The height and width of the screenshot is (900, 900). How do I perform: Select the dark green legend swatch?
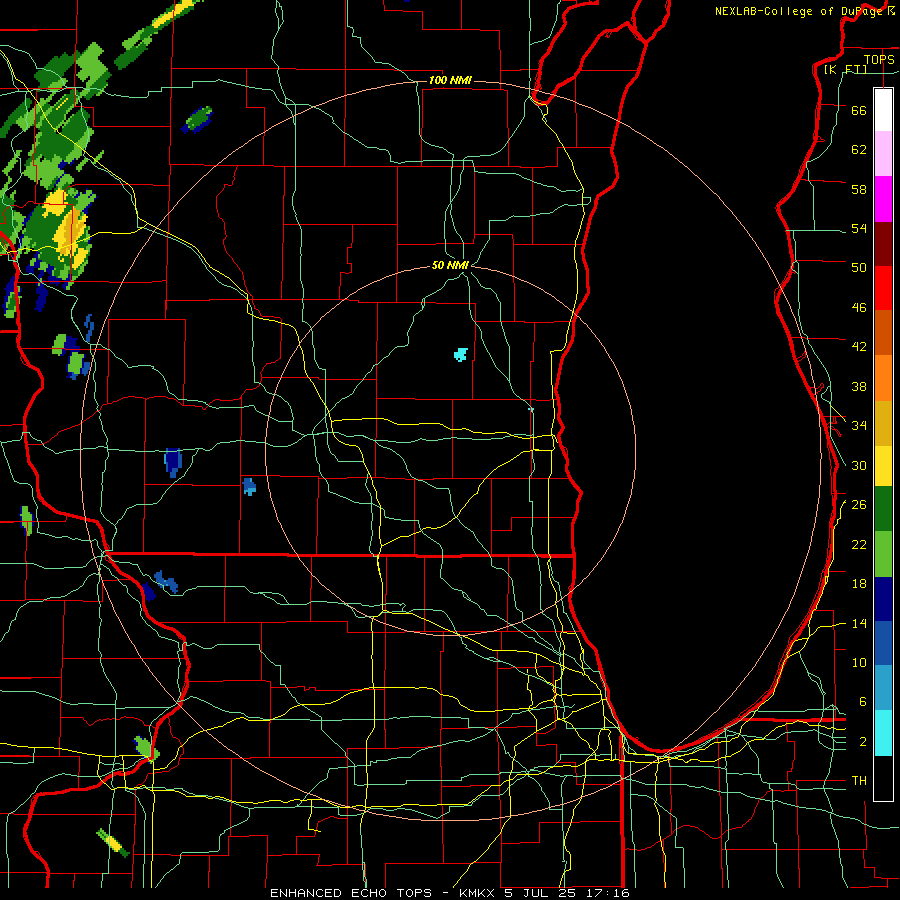883,509
